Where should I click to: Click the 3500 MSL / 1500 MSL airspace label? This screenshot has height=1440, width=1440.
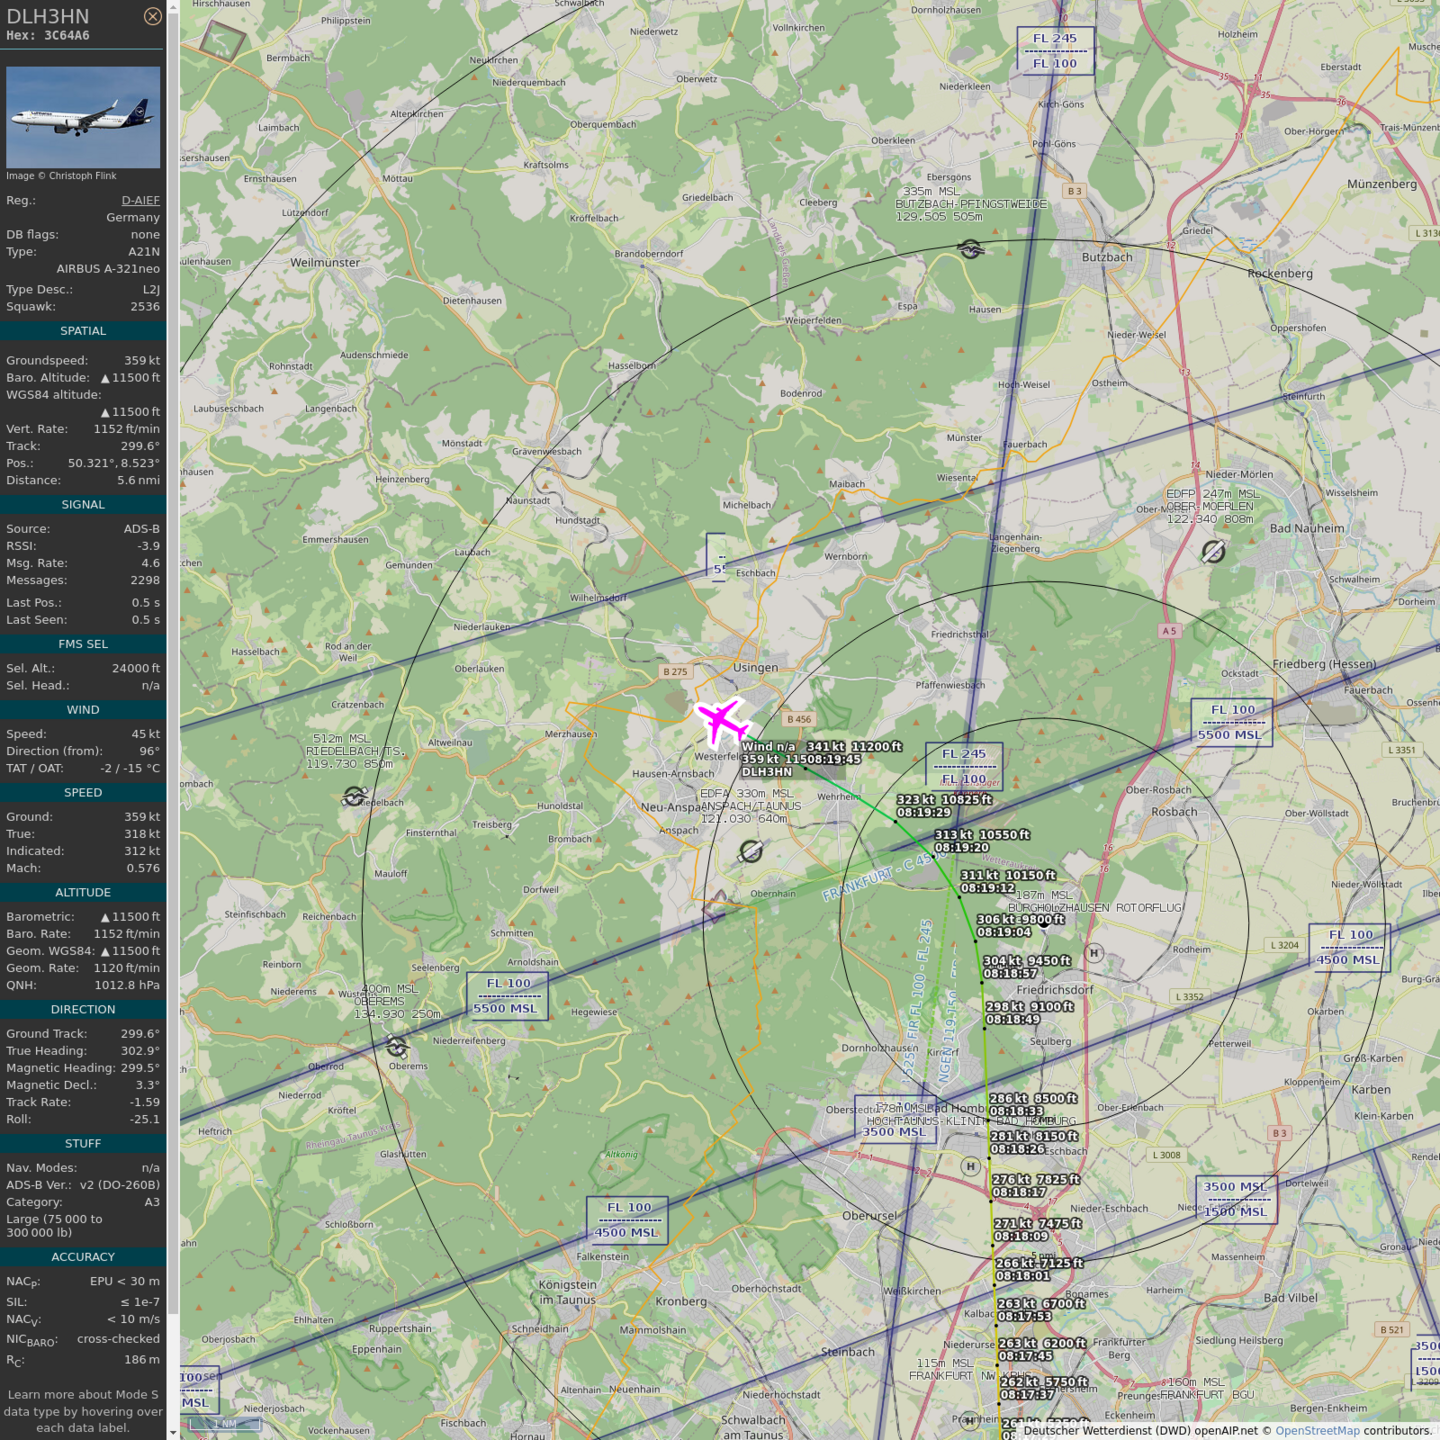(x=1235, y=1199)
